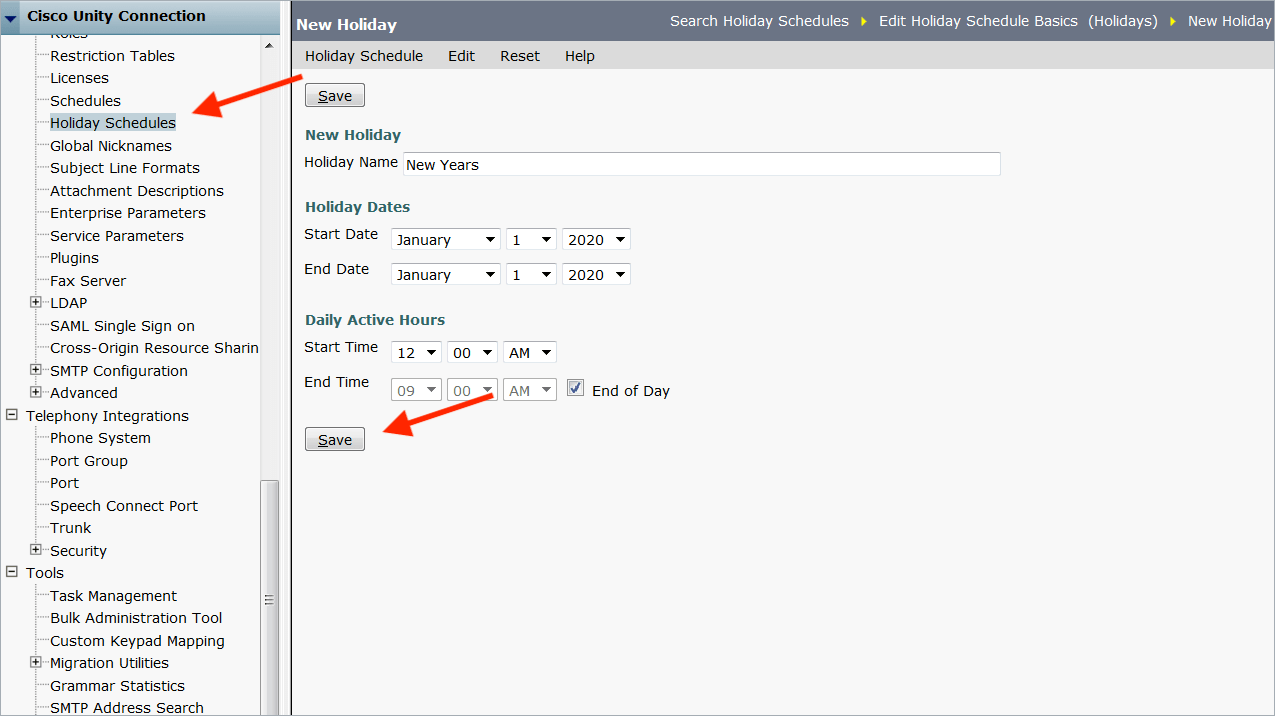Open Phone System under Telephony Integrations

[100, 438]
